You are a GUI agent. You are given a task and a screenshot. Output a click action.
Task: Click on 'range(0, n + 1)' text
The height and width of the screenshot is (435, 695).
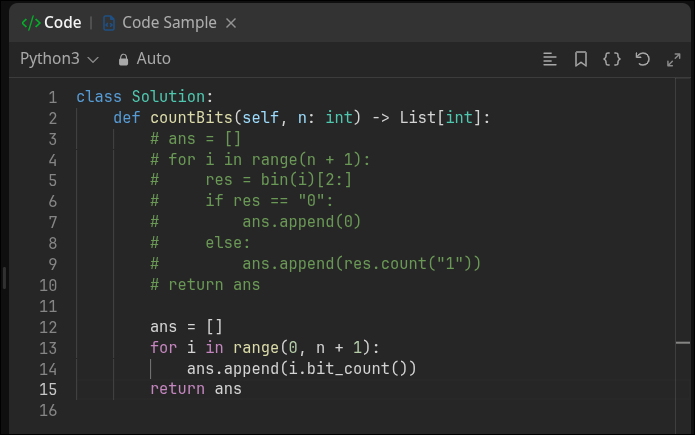point(301,348)
